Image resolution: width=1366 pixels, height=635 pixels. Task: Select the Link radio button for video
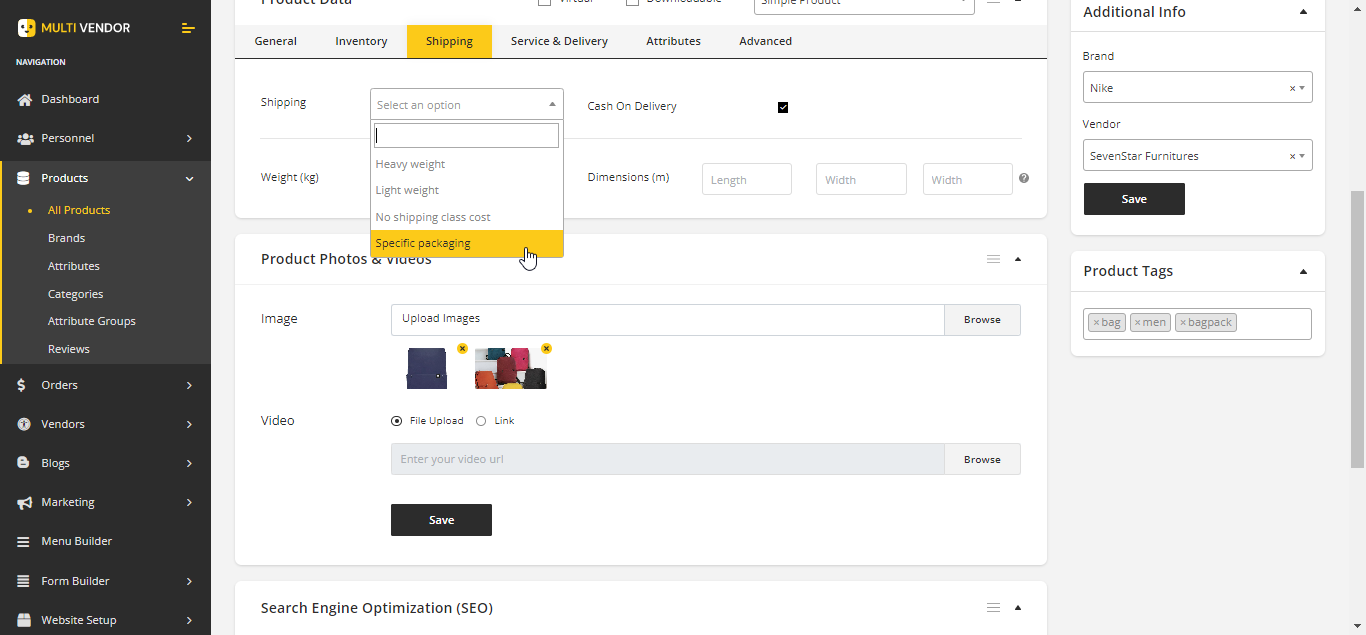pos(481,420)
